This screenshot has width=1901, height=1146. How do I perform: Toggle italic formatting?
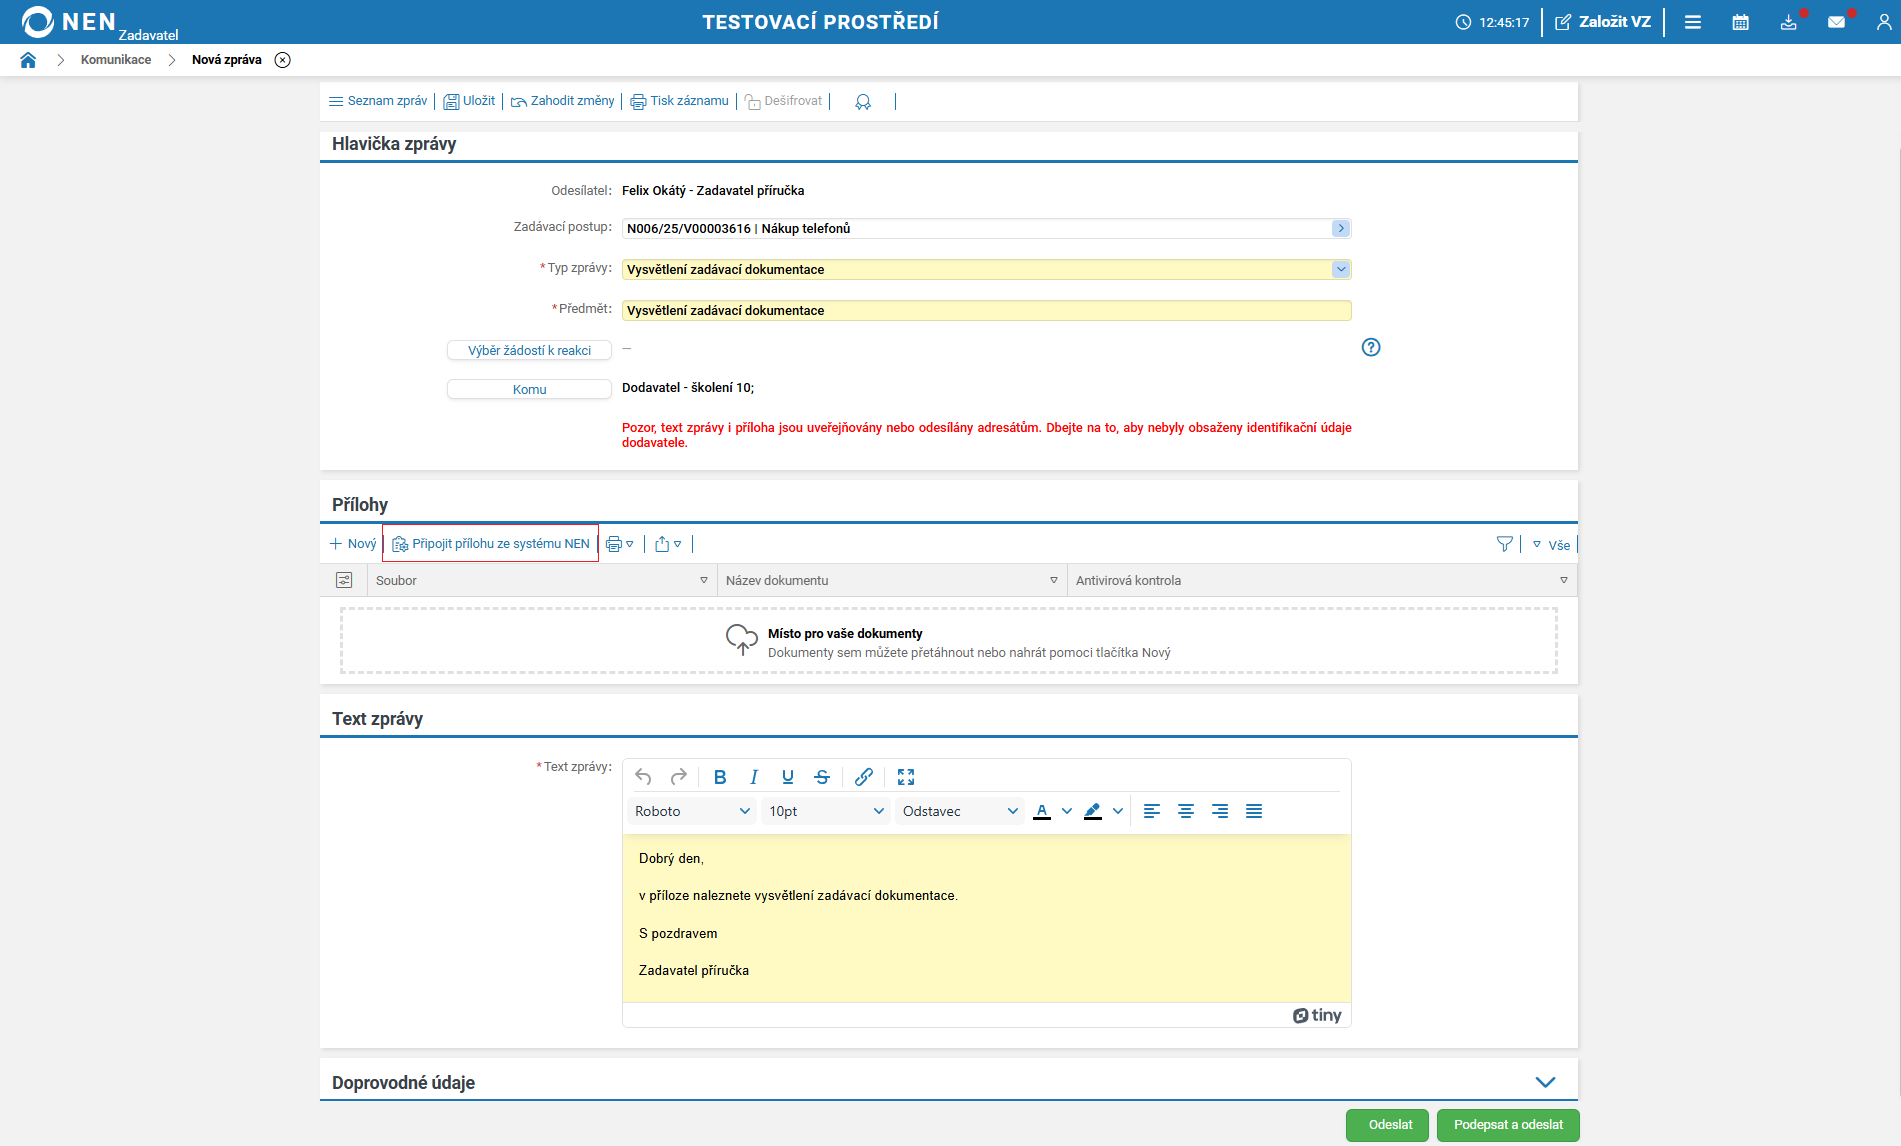click(x=754, y=777)
